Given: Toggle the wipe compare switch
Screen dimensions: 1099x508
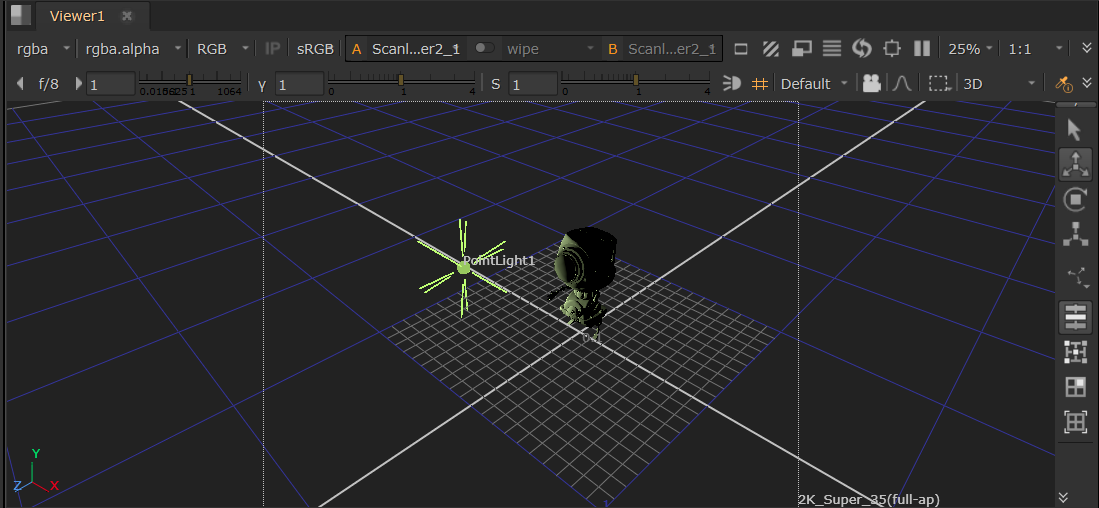Looking at the screenshot, I should 484,48.
